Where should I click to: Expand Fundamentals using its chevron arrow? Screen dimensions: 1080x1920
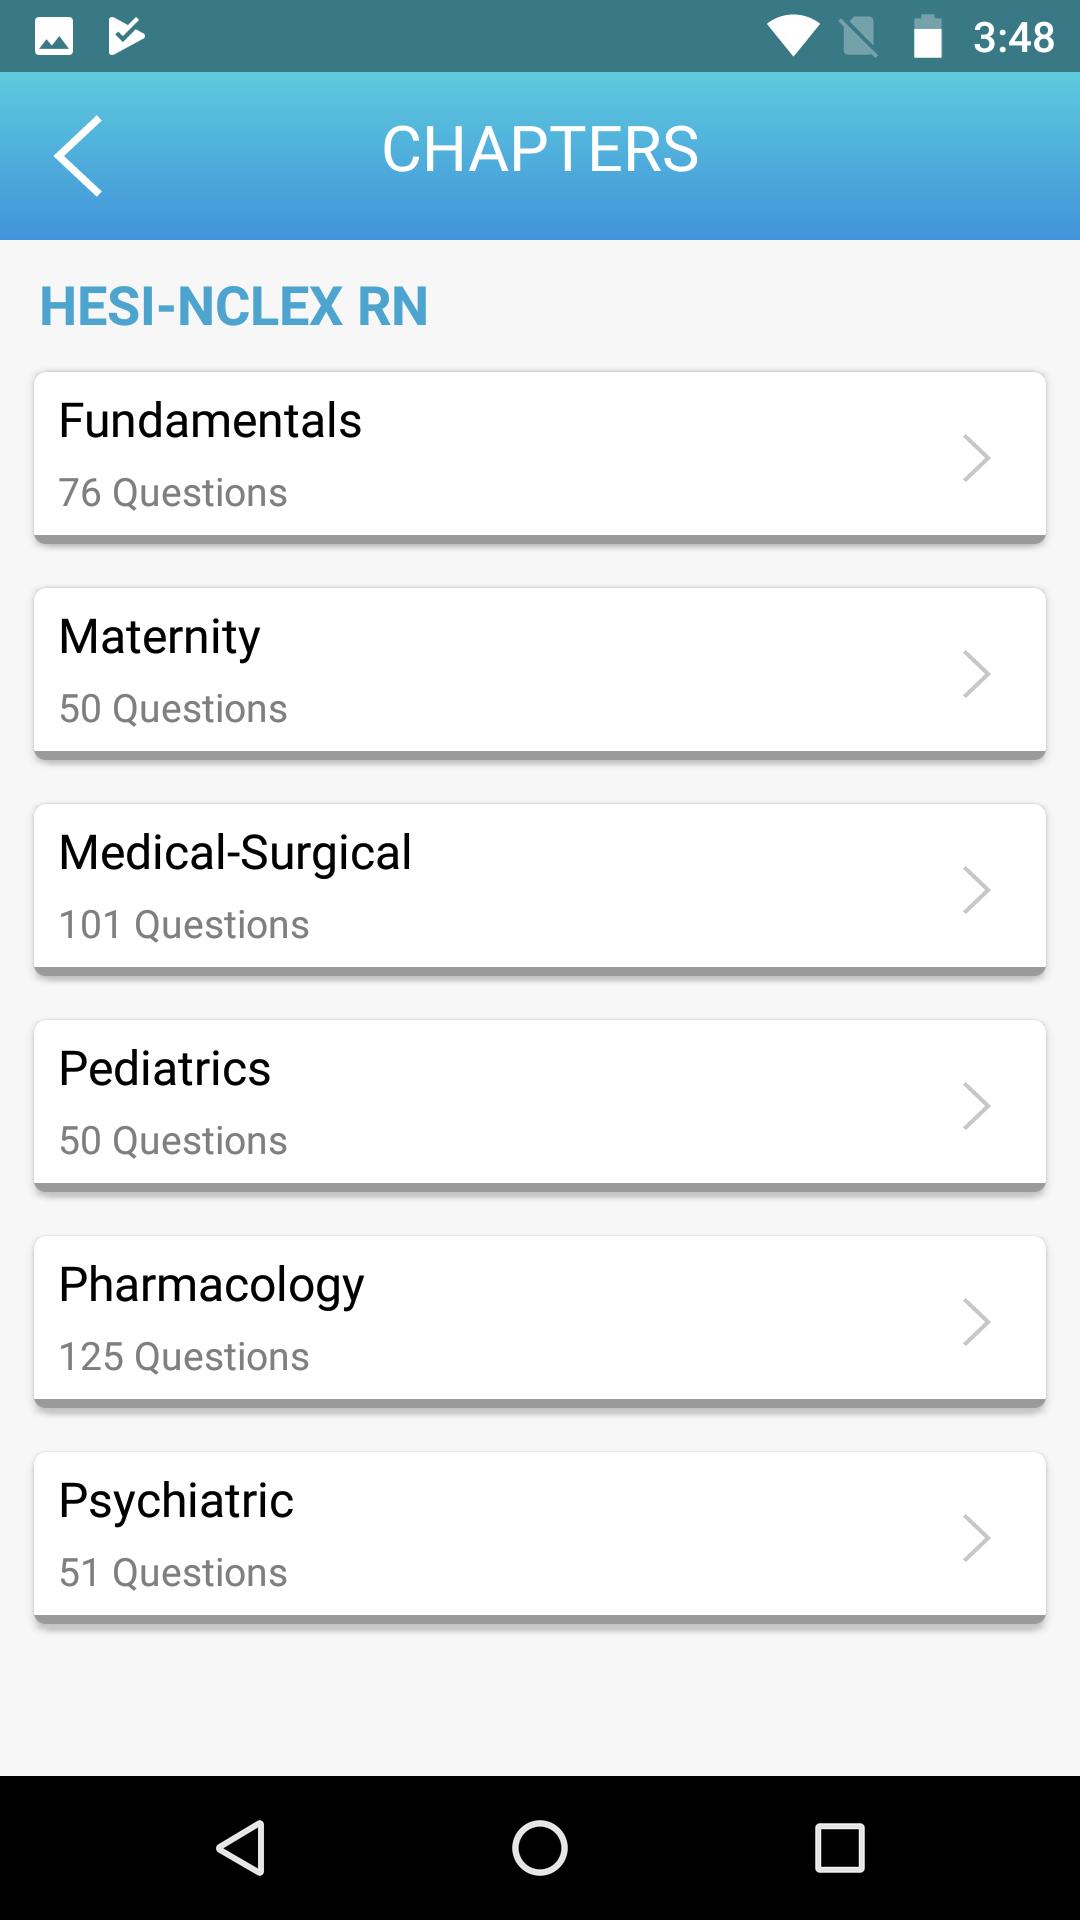pos(976,458)
